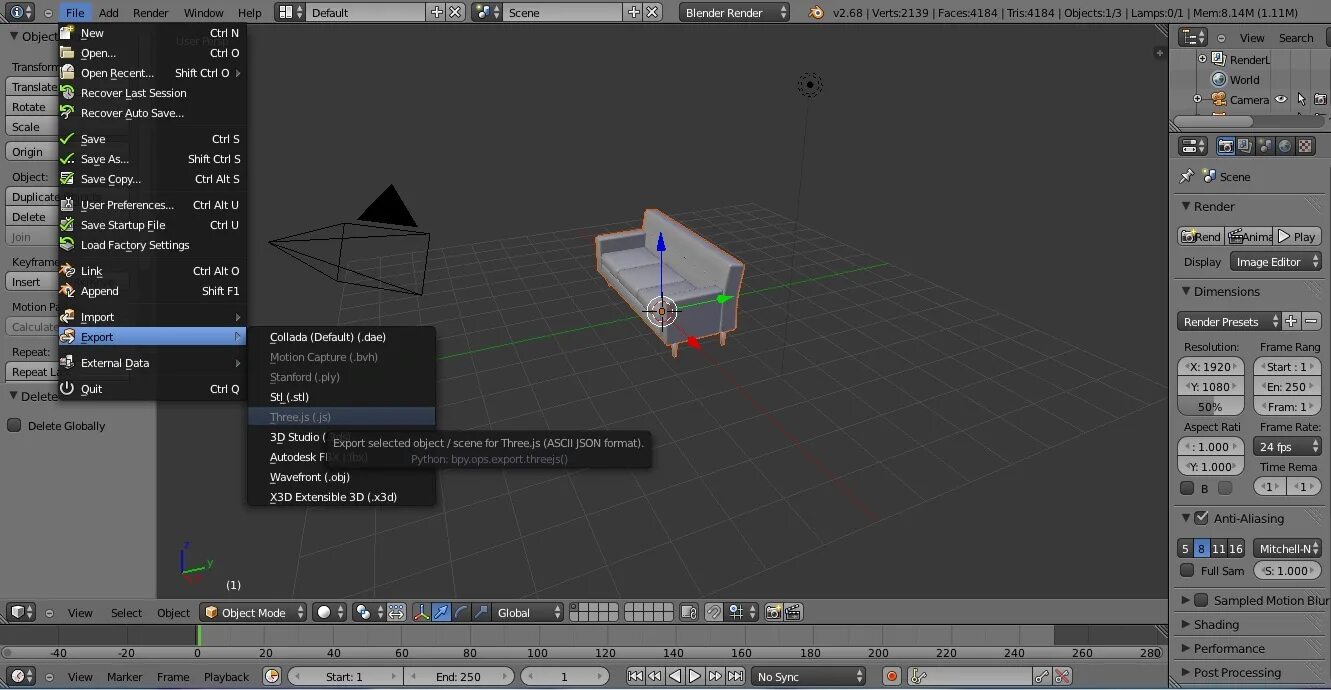Toggle automatic keyframe recording button
Viewport: 1331px width, 690px height.
[891, 676]
